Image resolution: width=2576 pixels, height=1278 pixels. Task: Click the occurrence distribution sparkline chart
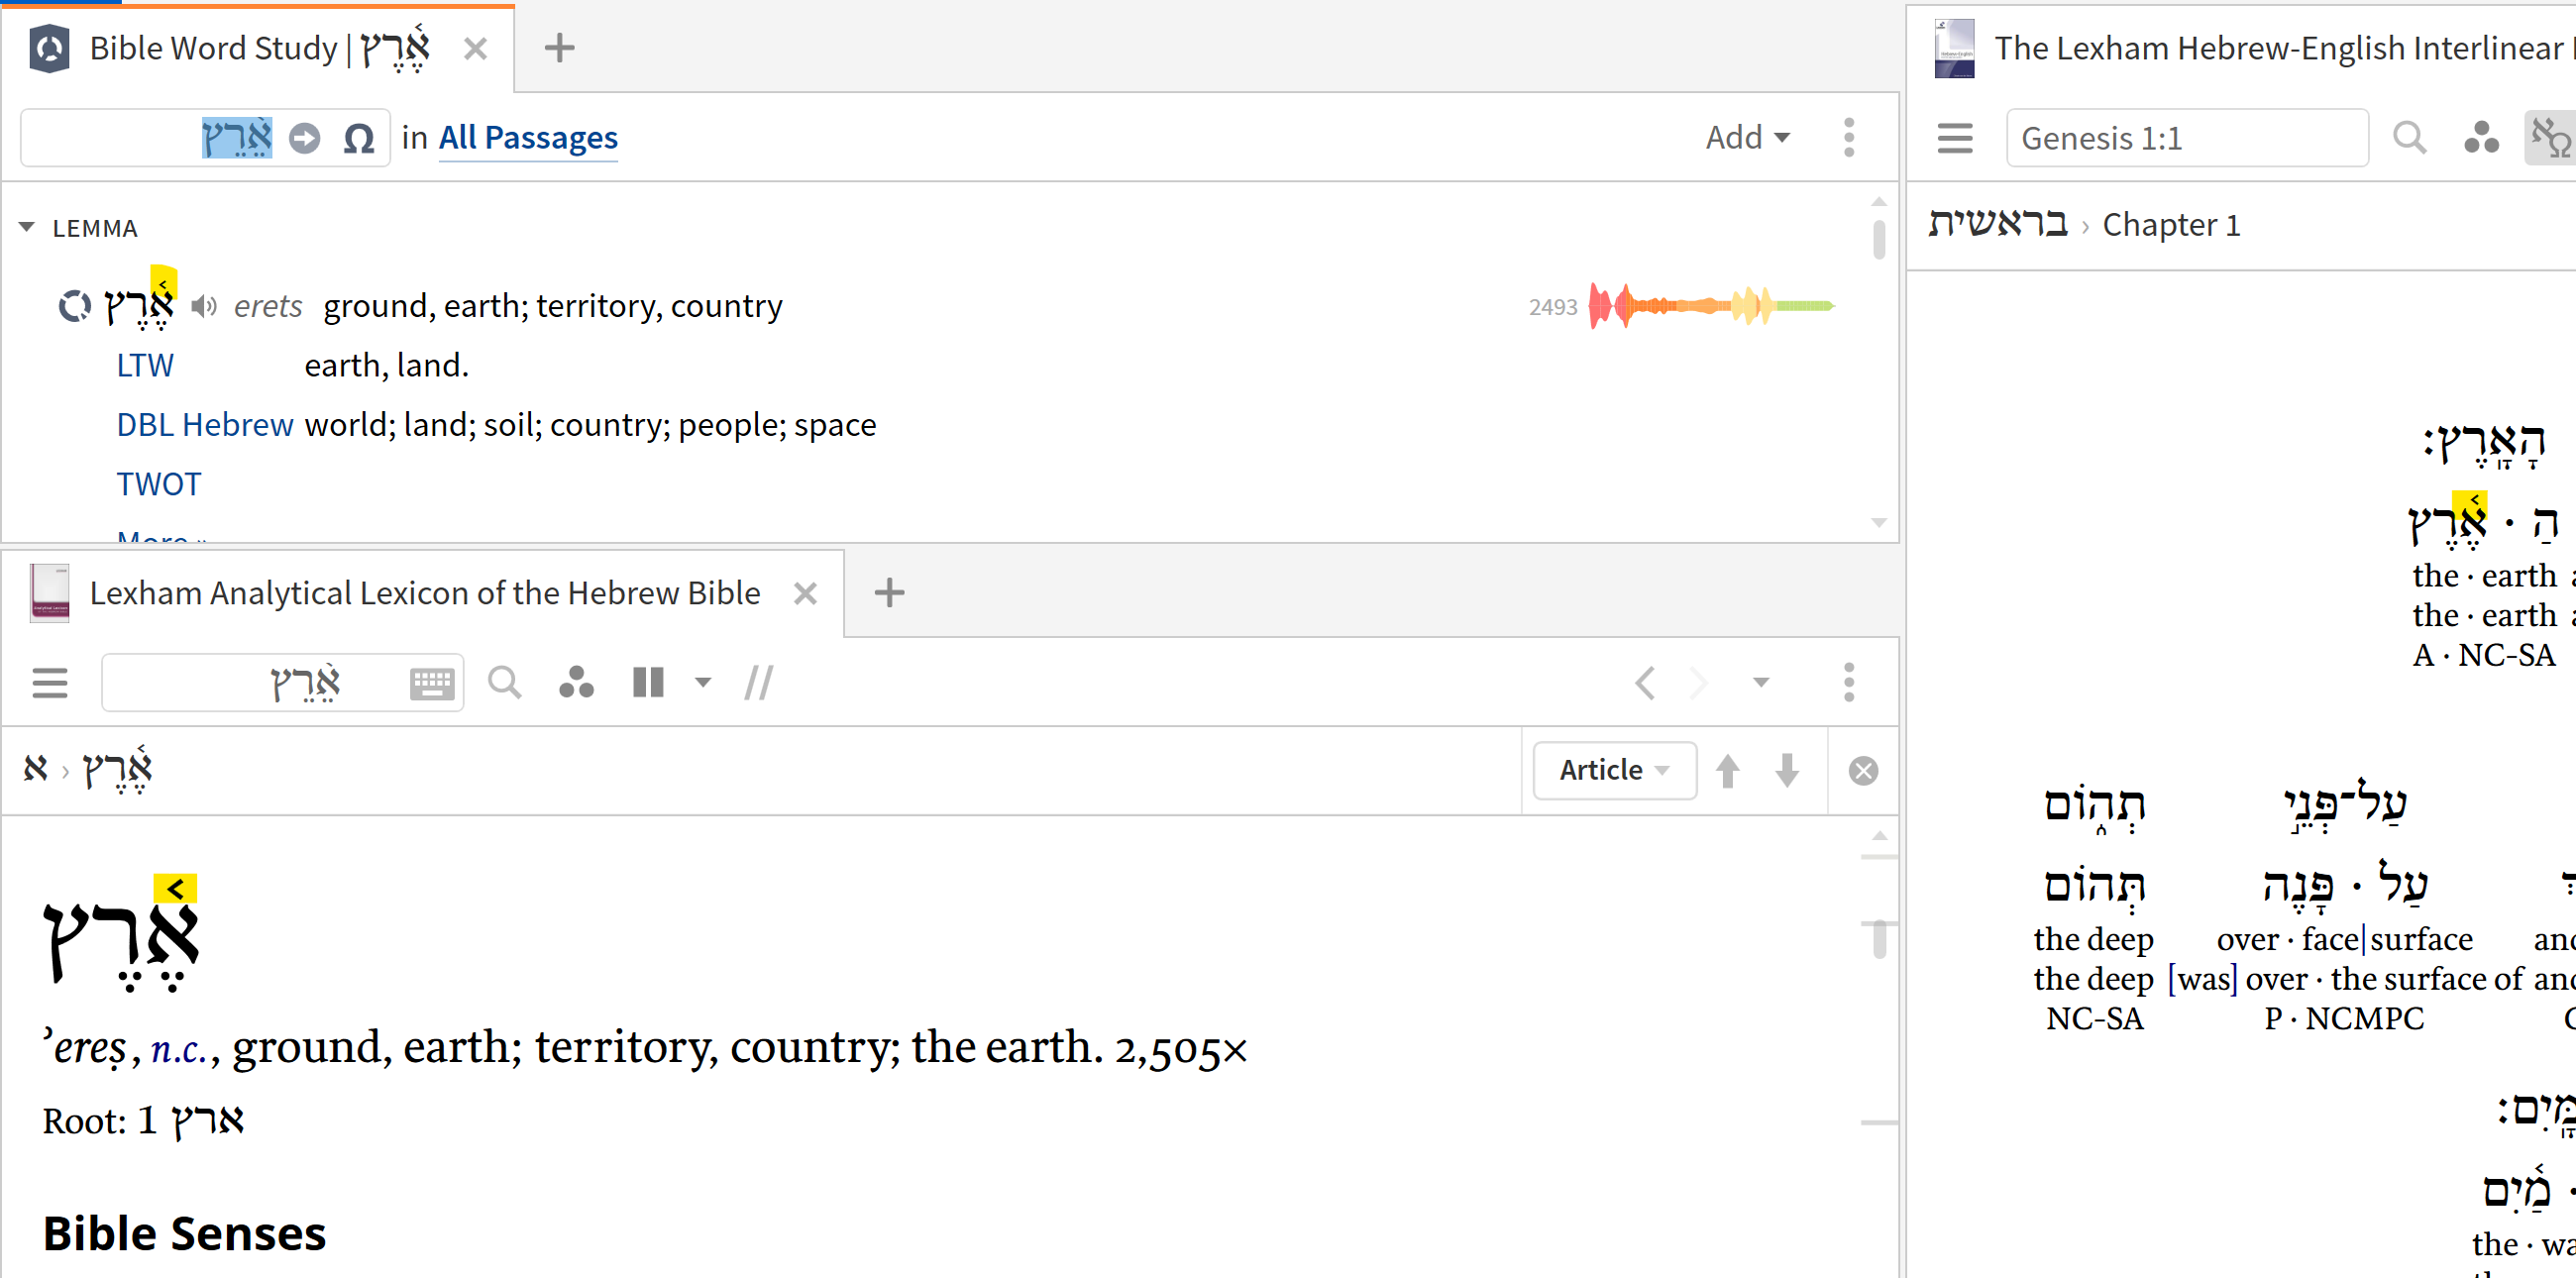coord(1712,306)
